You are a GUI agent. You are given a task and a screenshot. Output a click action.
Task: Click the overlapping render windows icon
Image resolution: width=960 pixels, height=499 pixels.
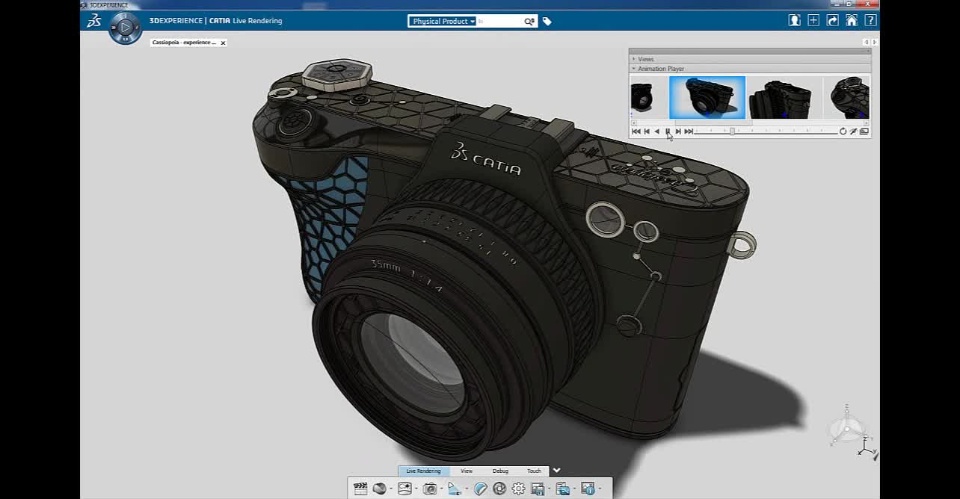click(x=563, y=488)
